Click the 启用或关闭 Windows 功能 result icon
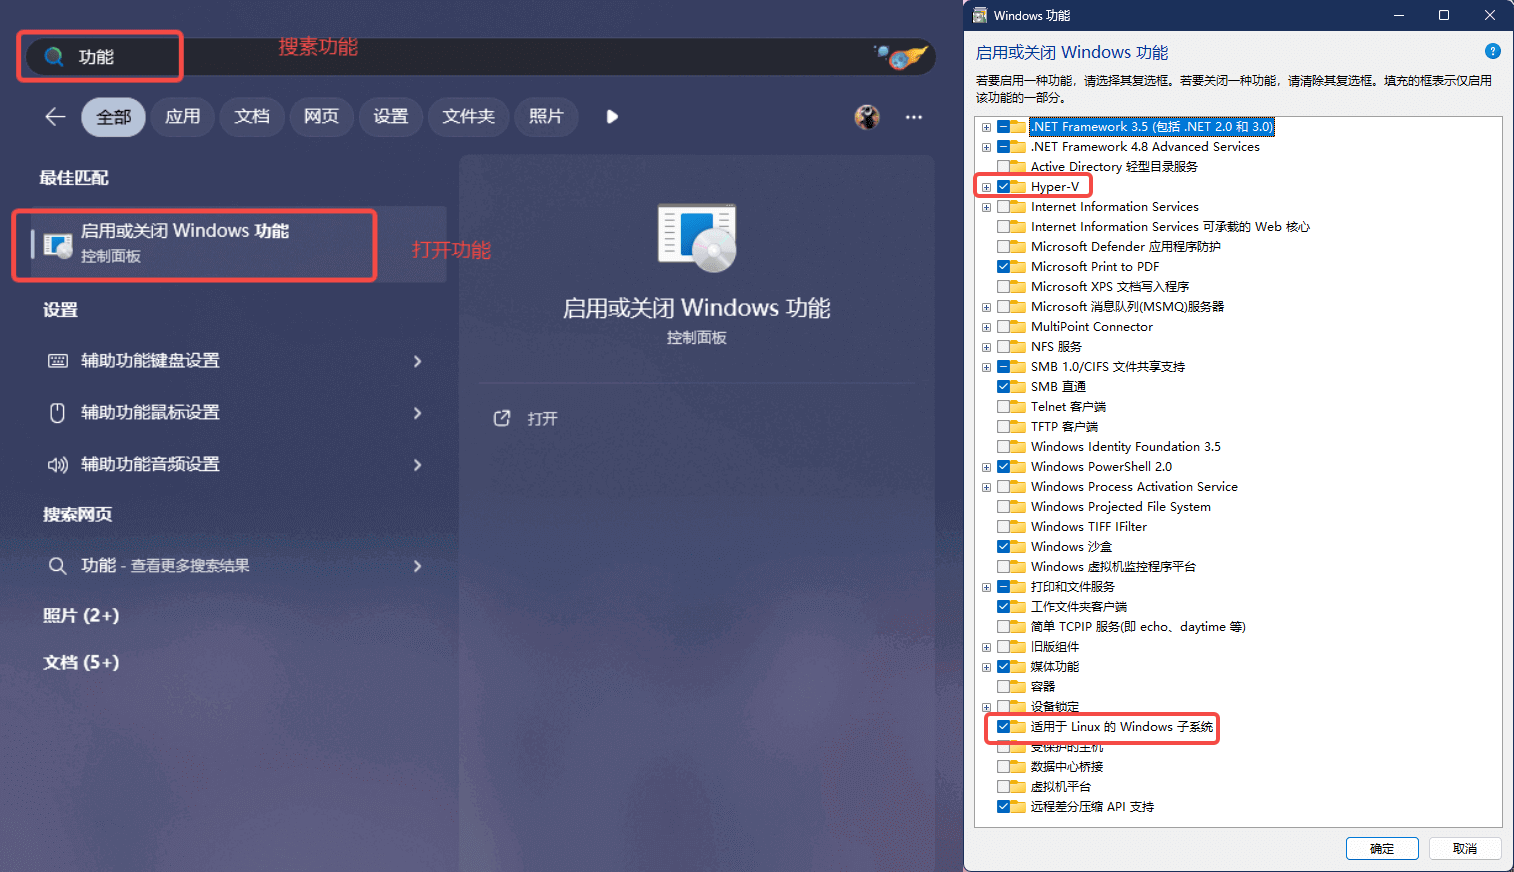Screen dimensions: 1514x872 pos(58,243)
